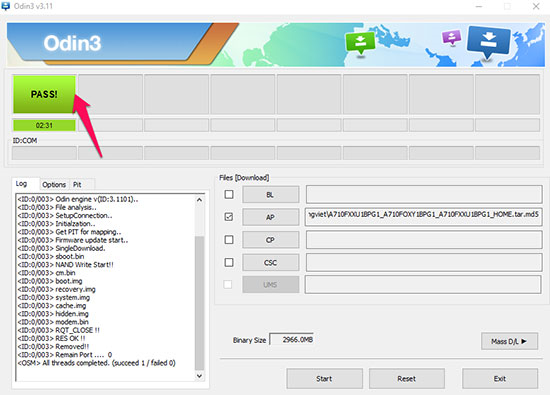Click log line 'NAND Write Start!!'

[66, 265]
